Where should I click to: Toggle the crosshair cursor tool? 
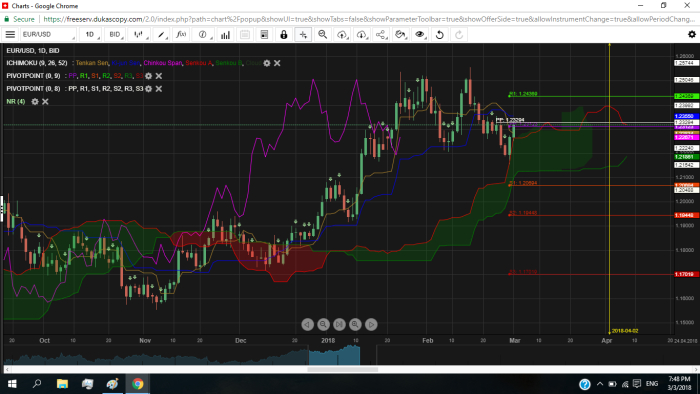point(303,34)
